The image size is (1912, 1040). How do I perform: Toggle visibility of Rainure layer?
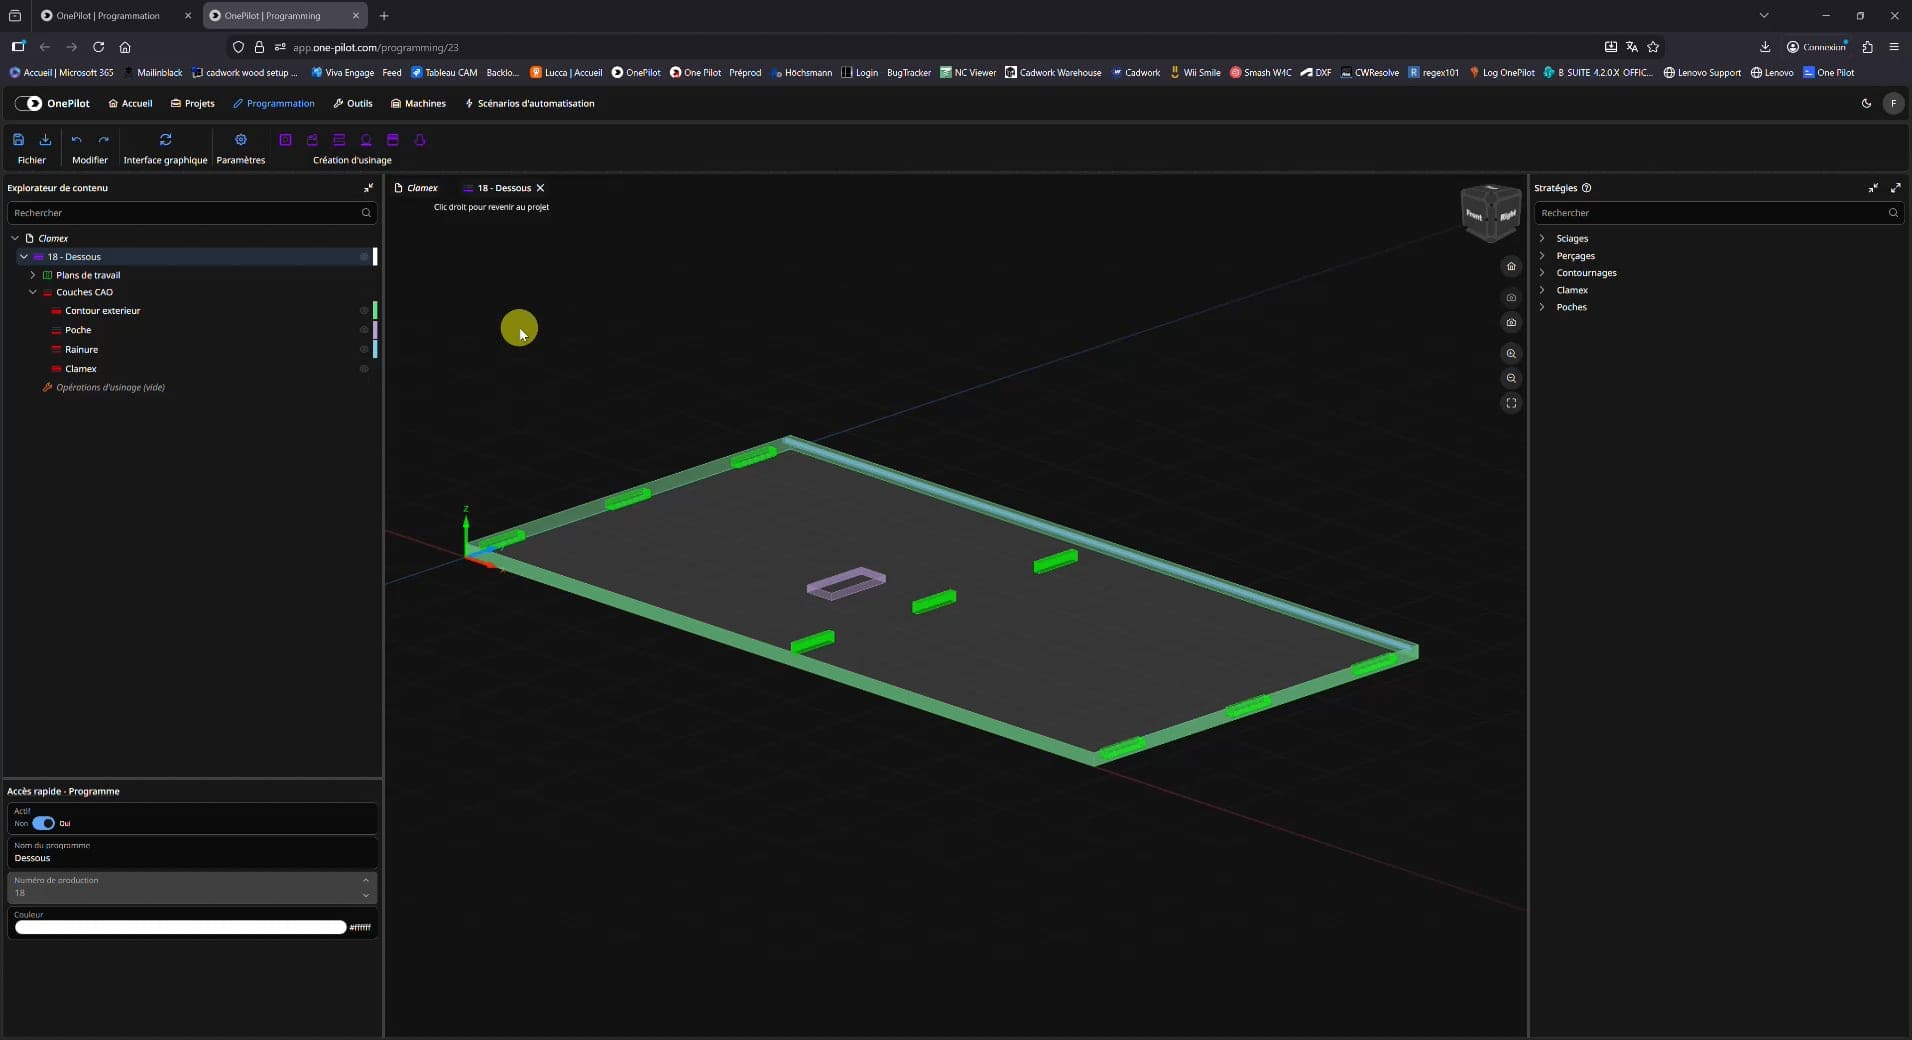tap(364, 350)
